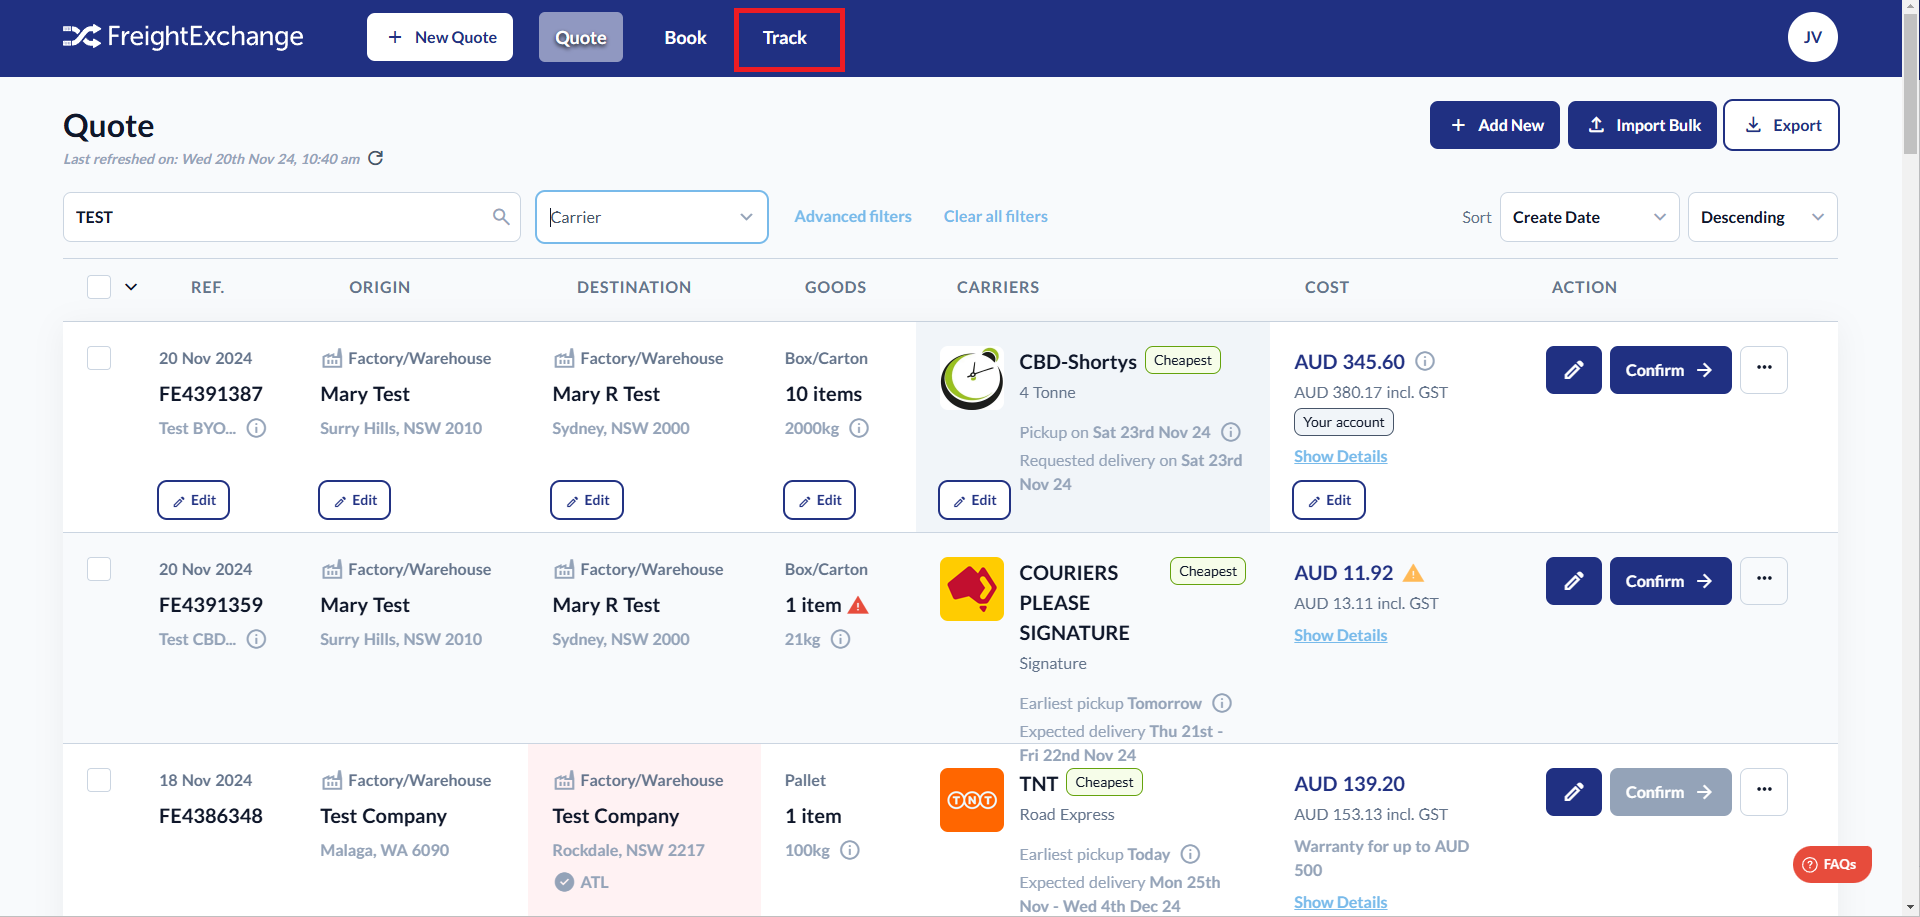
Task: Click the FreightExchange logo
Action: click(x=183, y=37)
